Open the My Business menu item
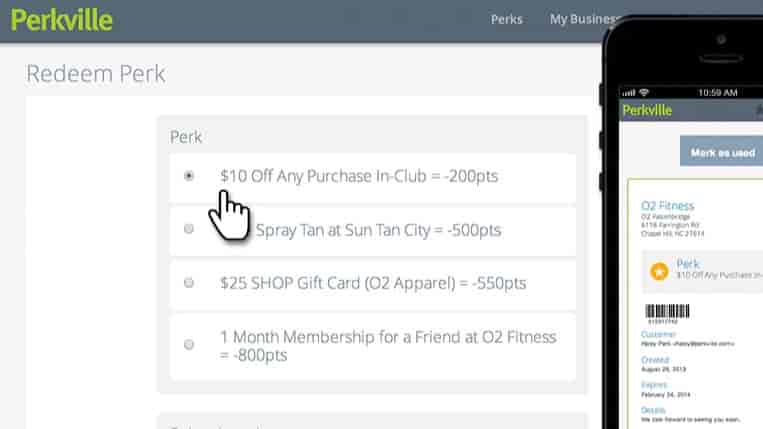 pos(584,19)
